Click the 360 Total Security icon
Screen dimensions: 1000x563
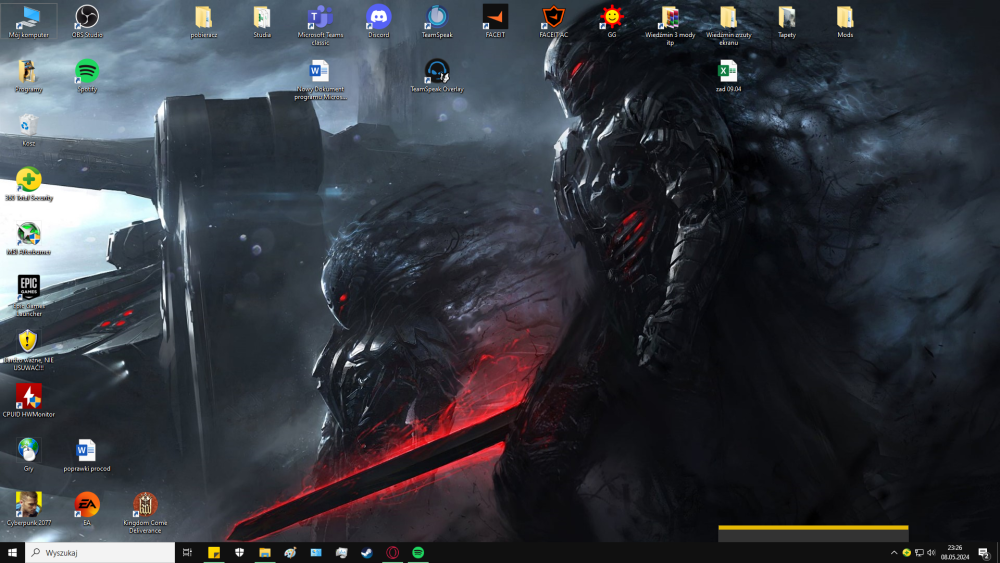(x=29, y=180)
